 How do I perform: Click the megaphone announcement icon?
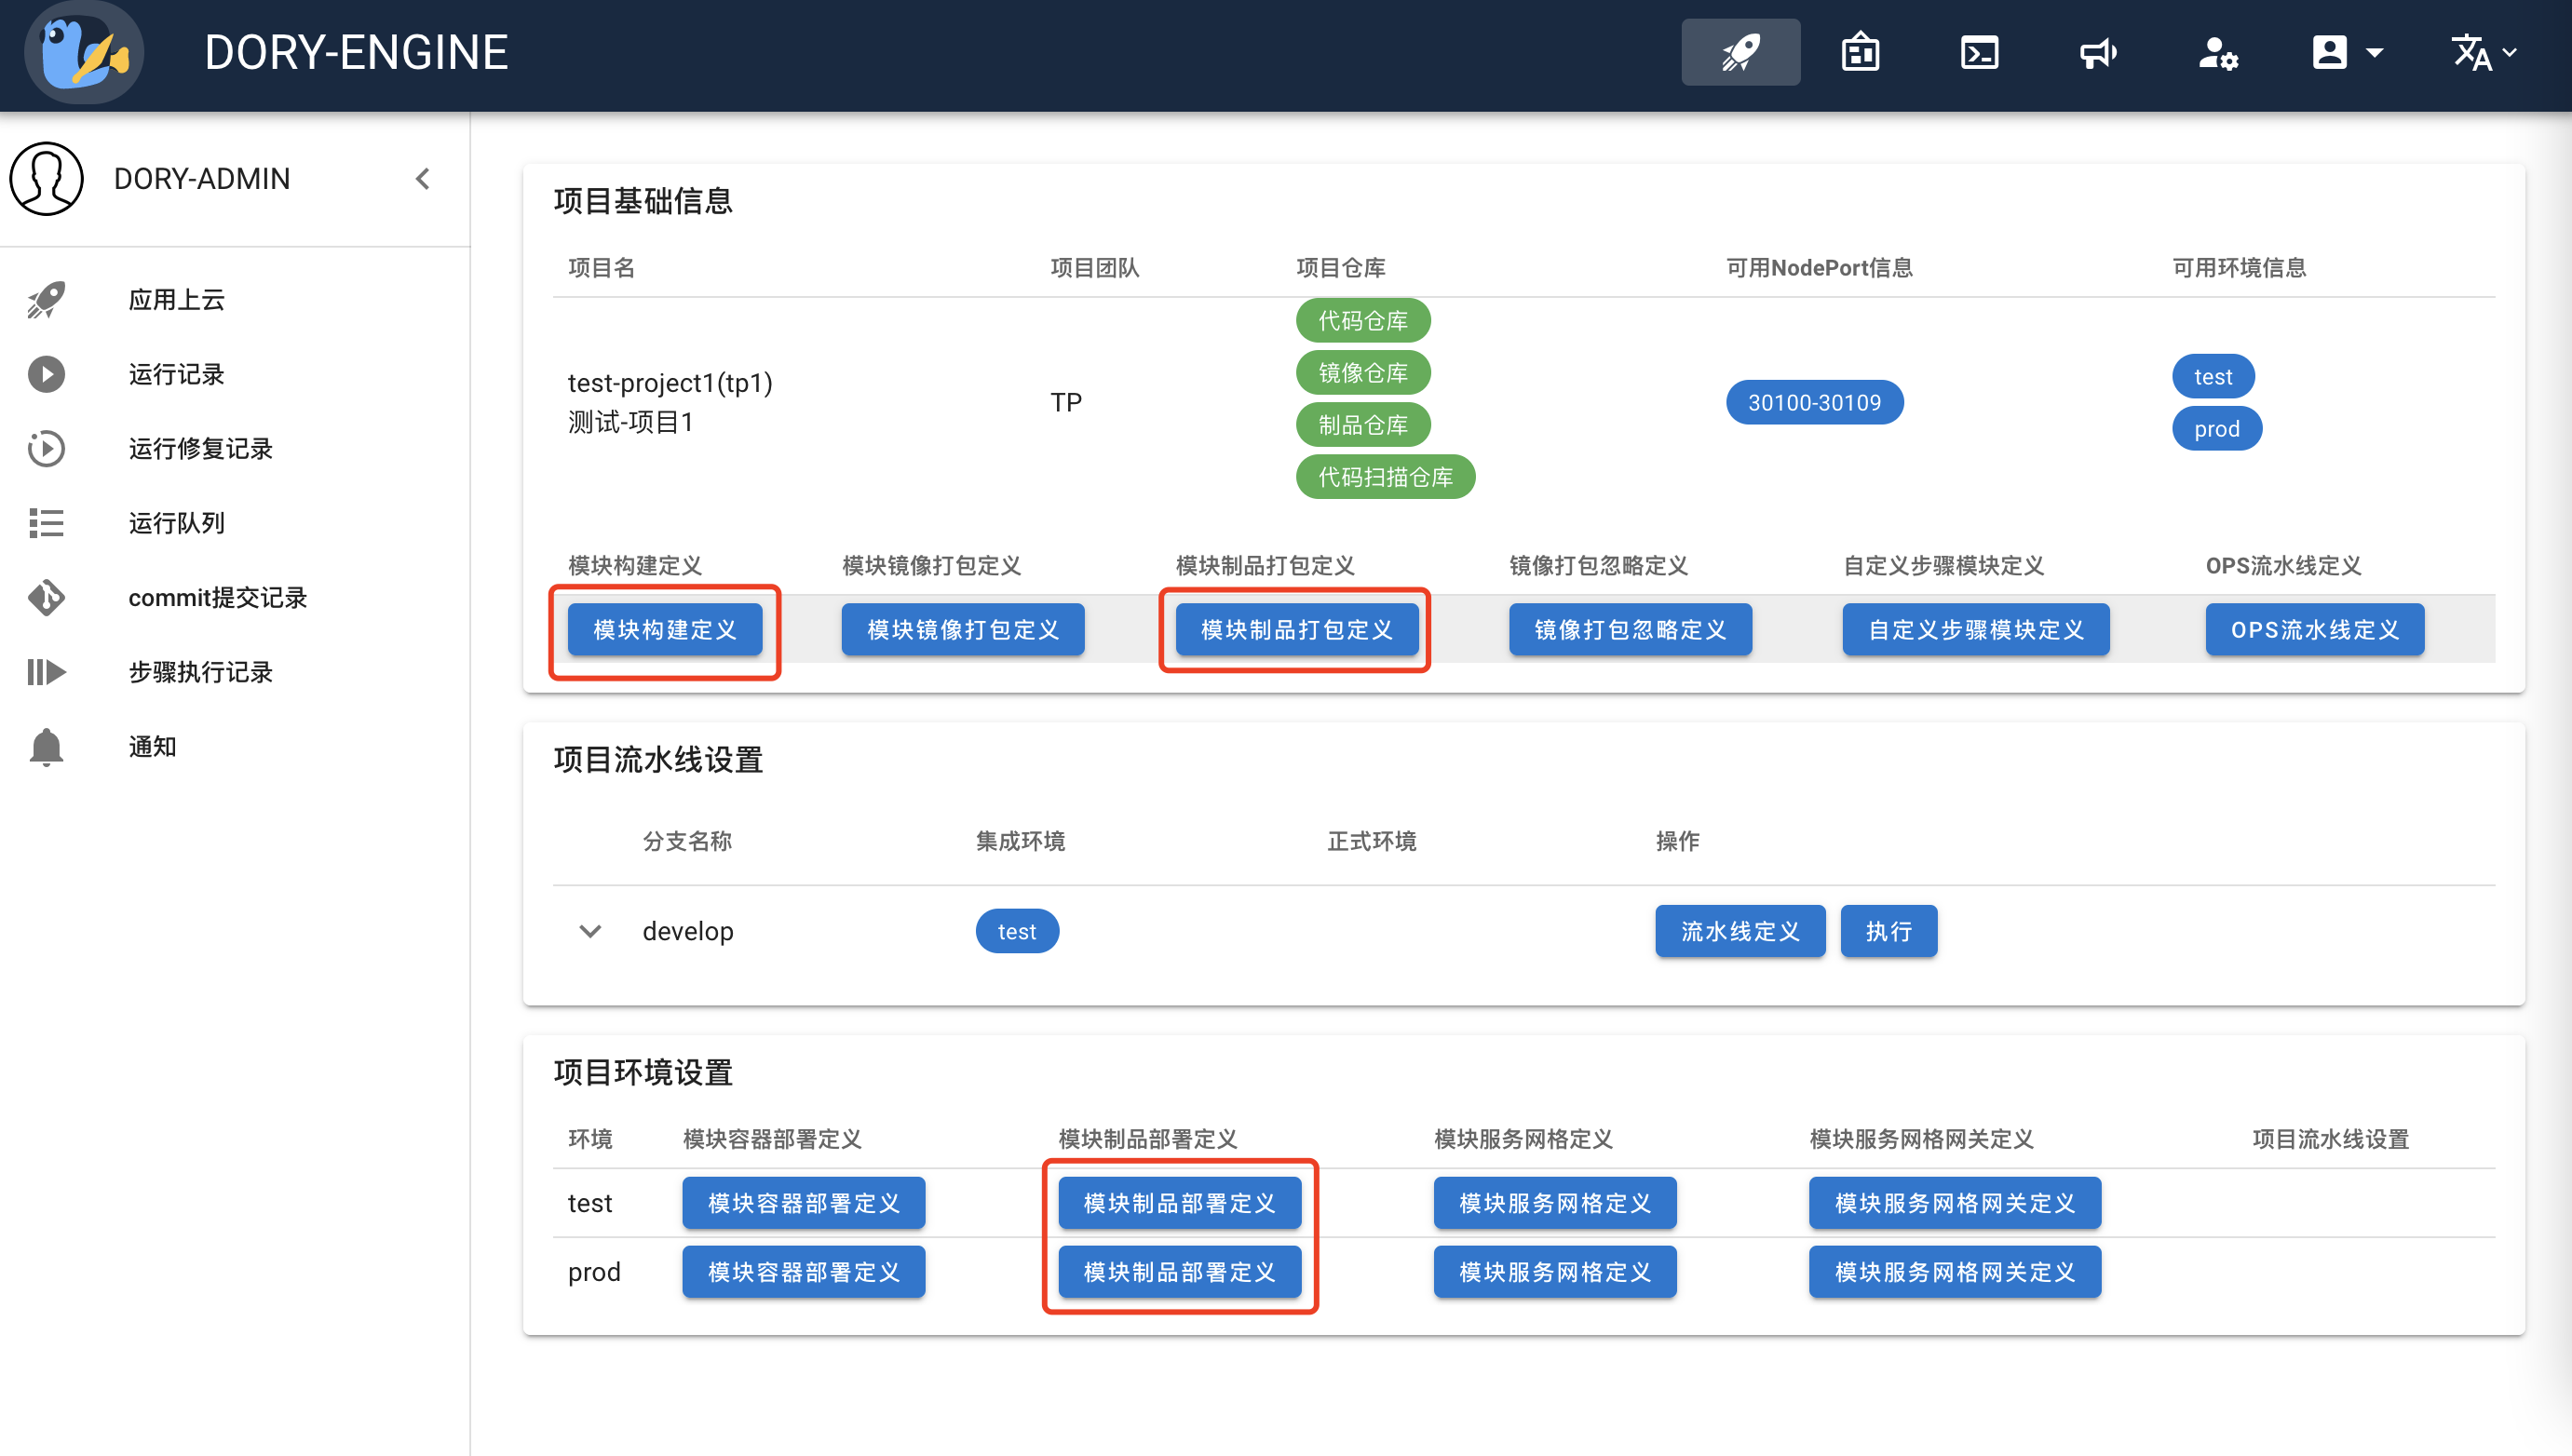[2098, 52]
